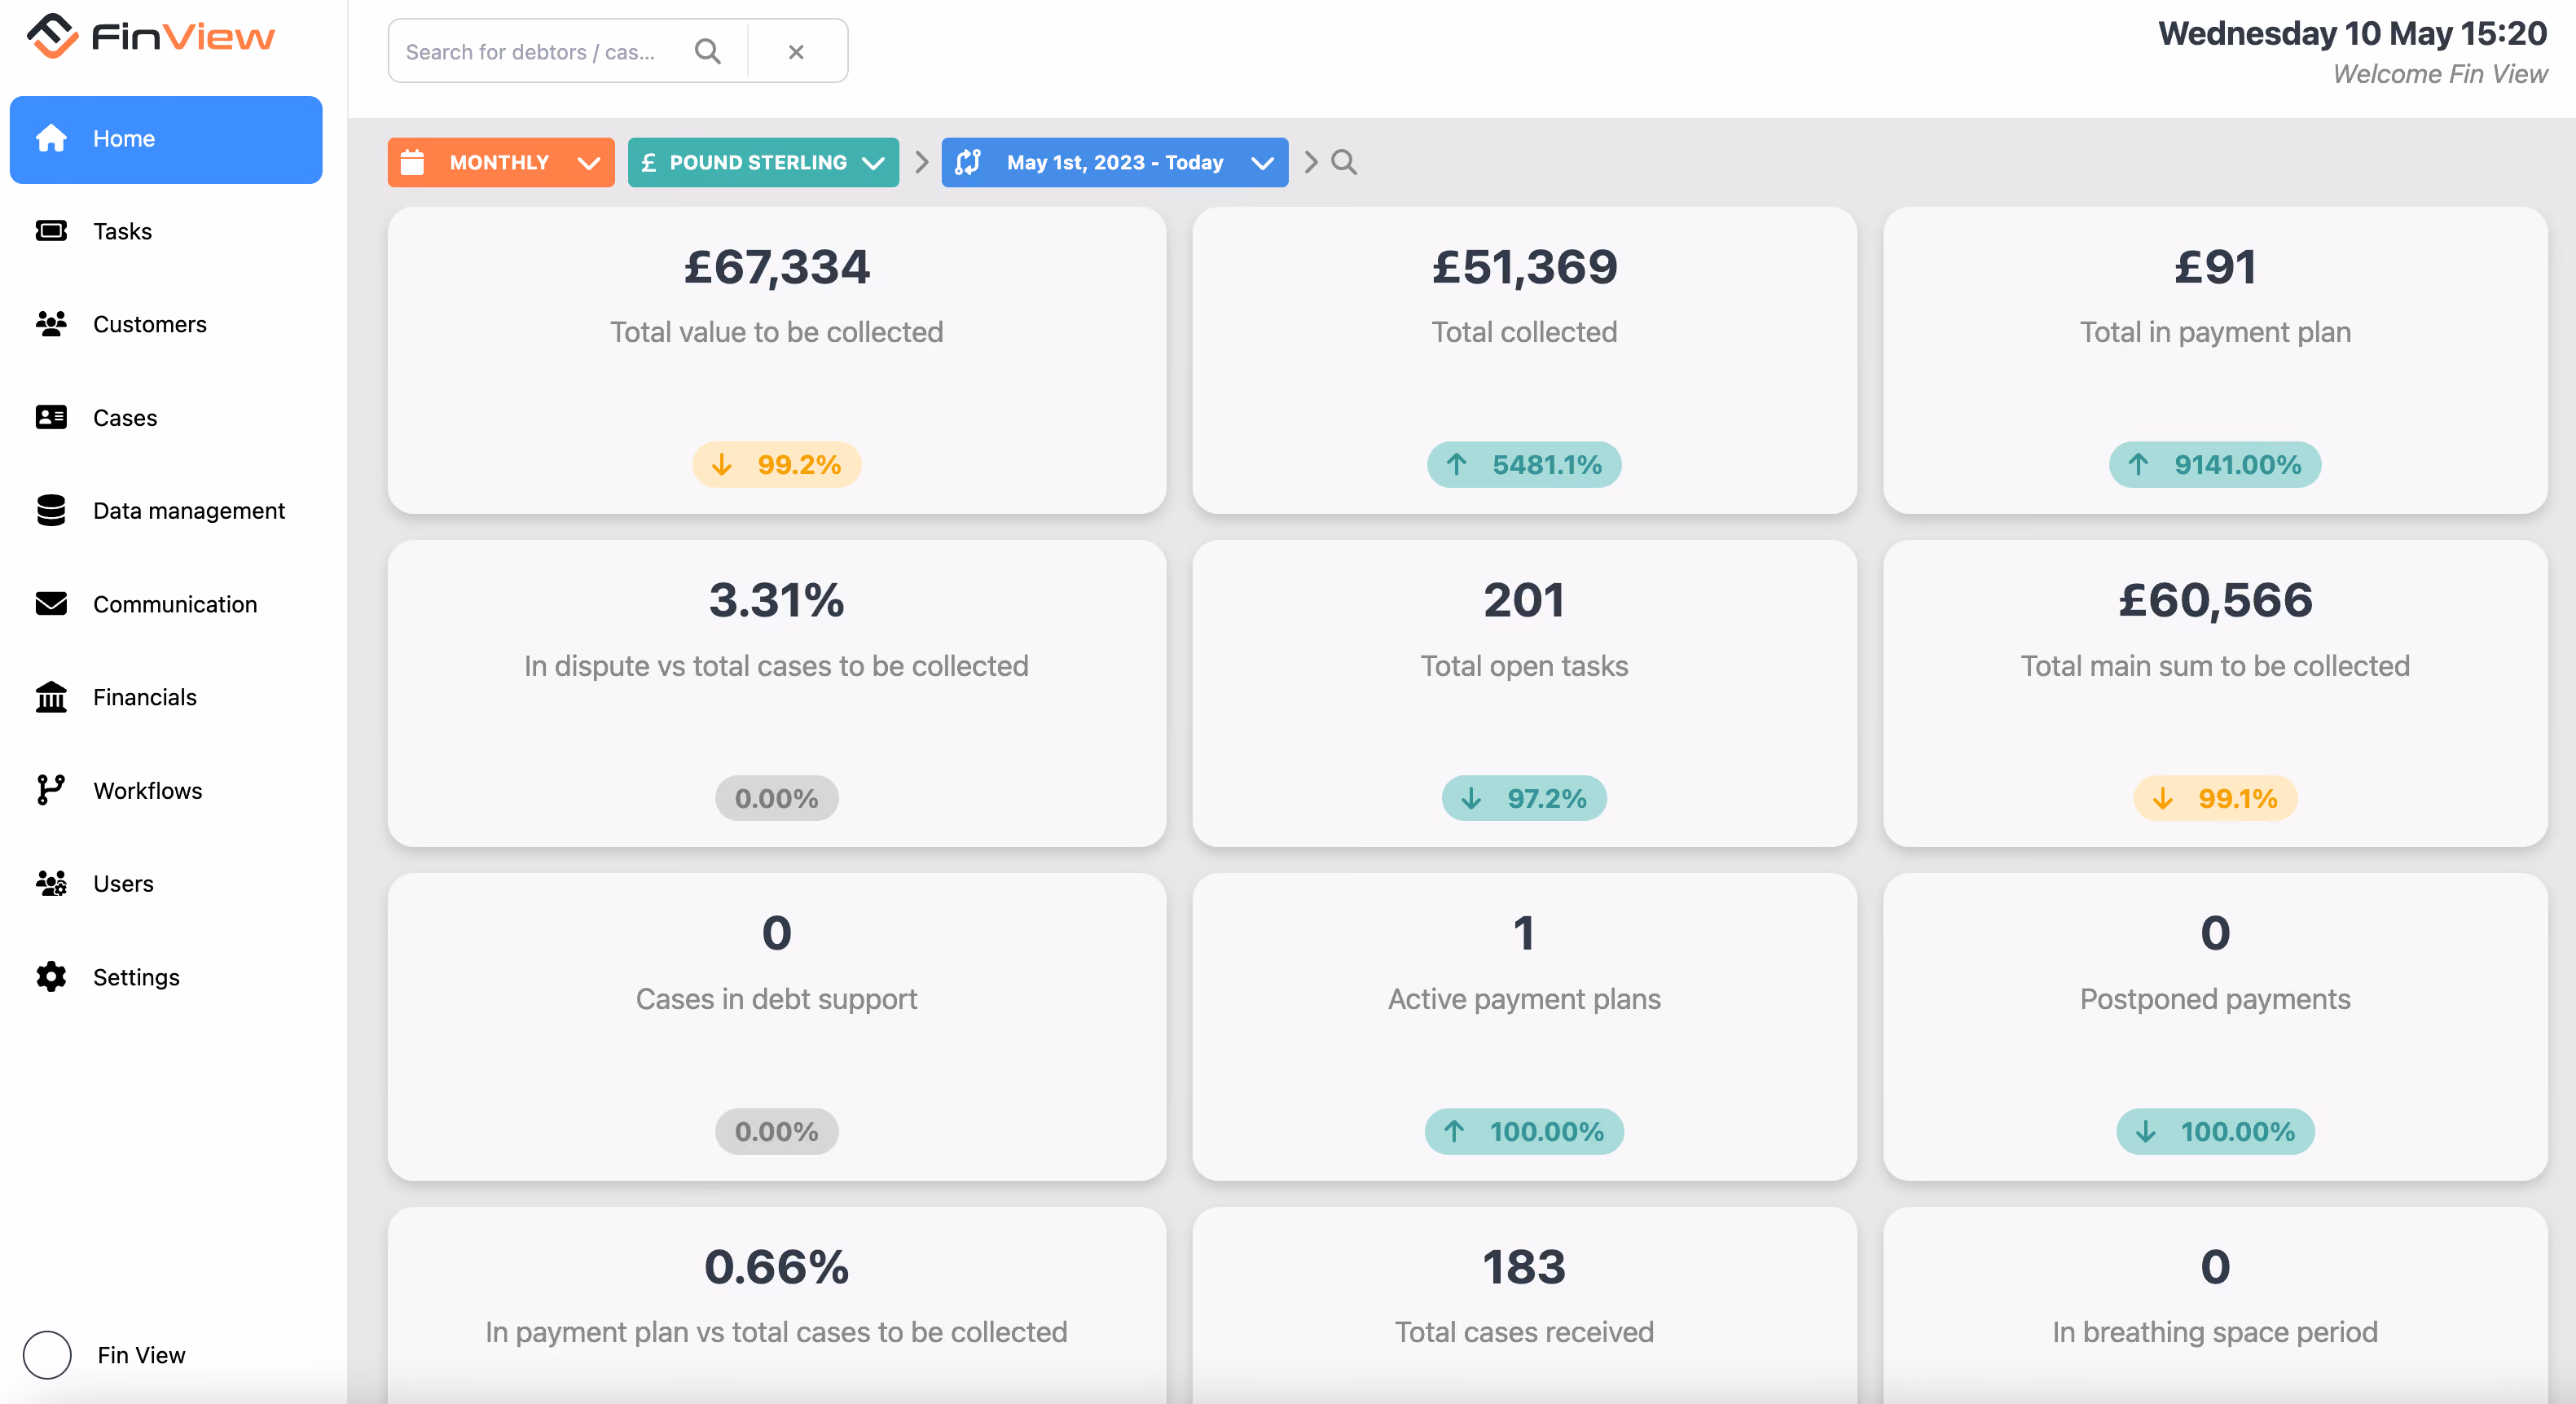Navigate to Cases section

[x=166, y=417]
